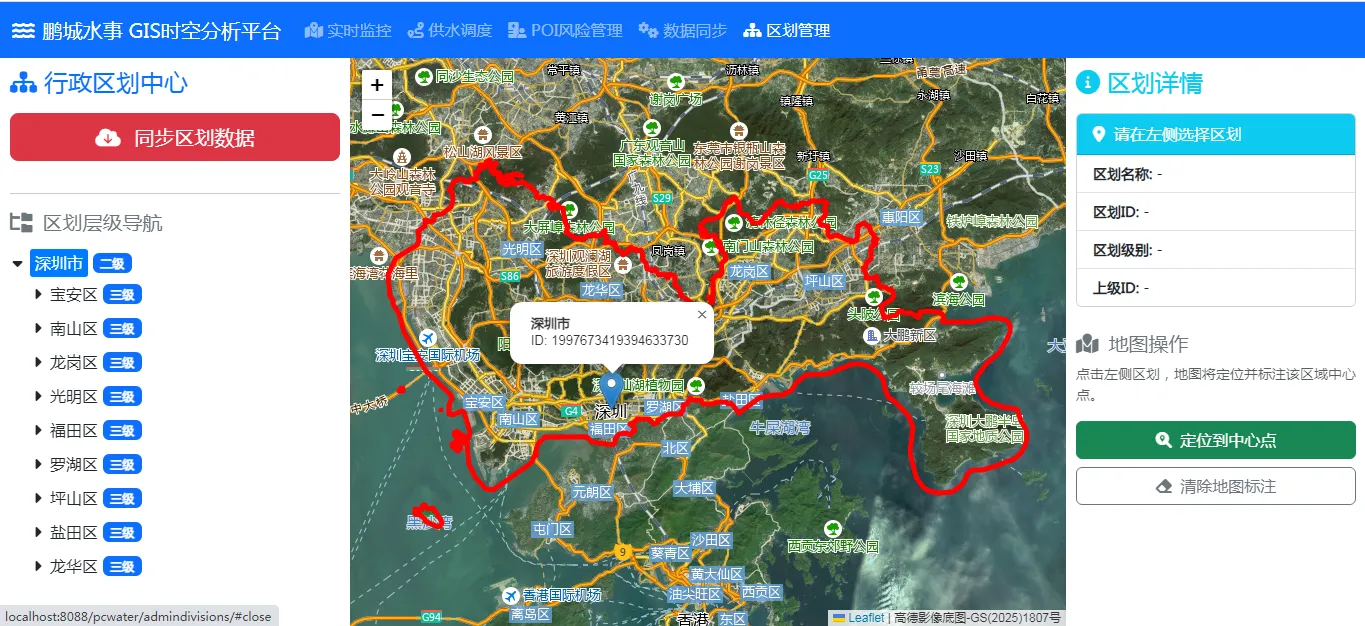Click 香港国际机场 airport icon on map
Viewport: 1365px width, 626px height.
tap(512, 595)
